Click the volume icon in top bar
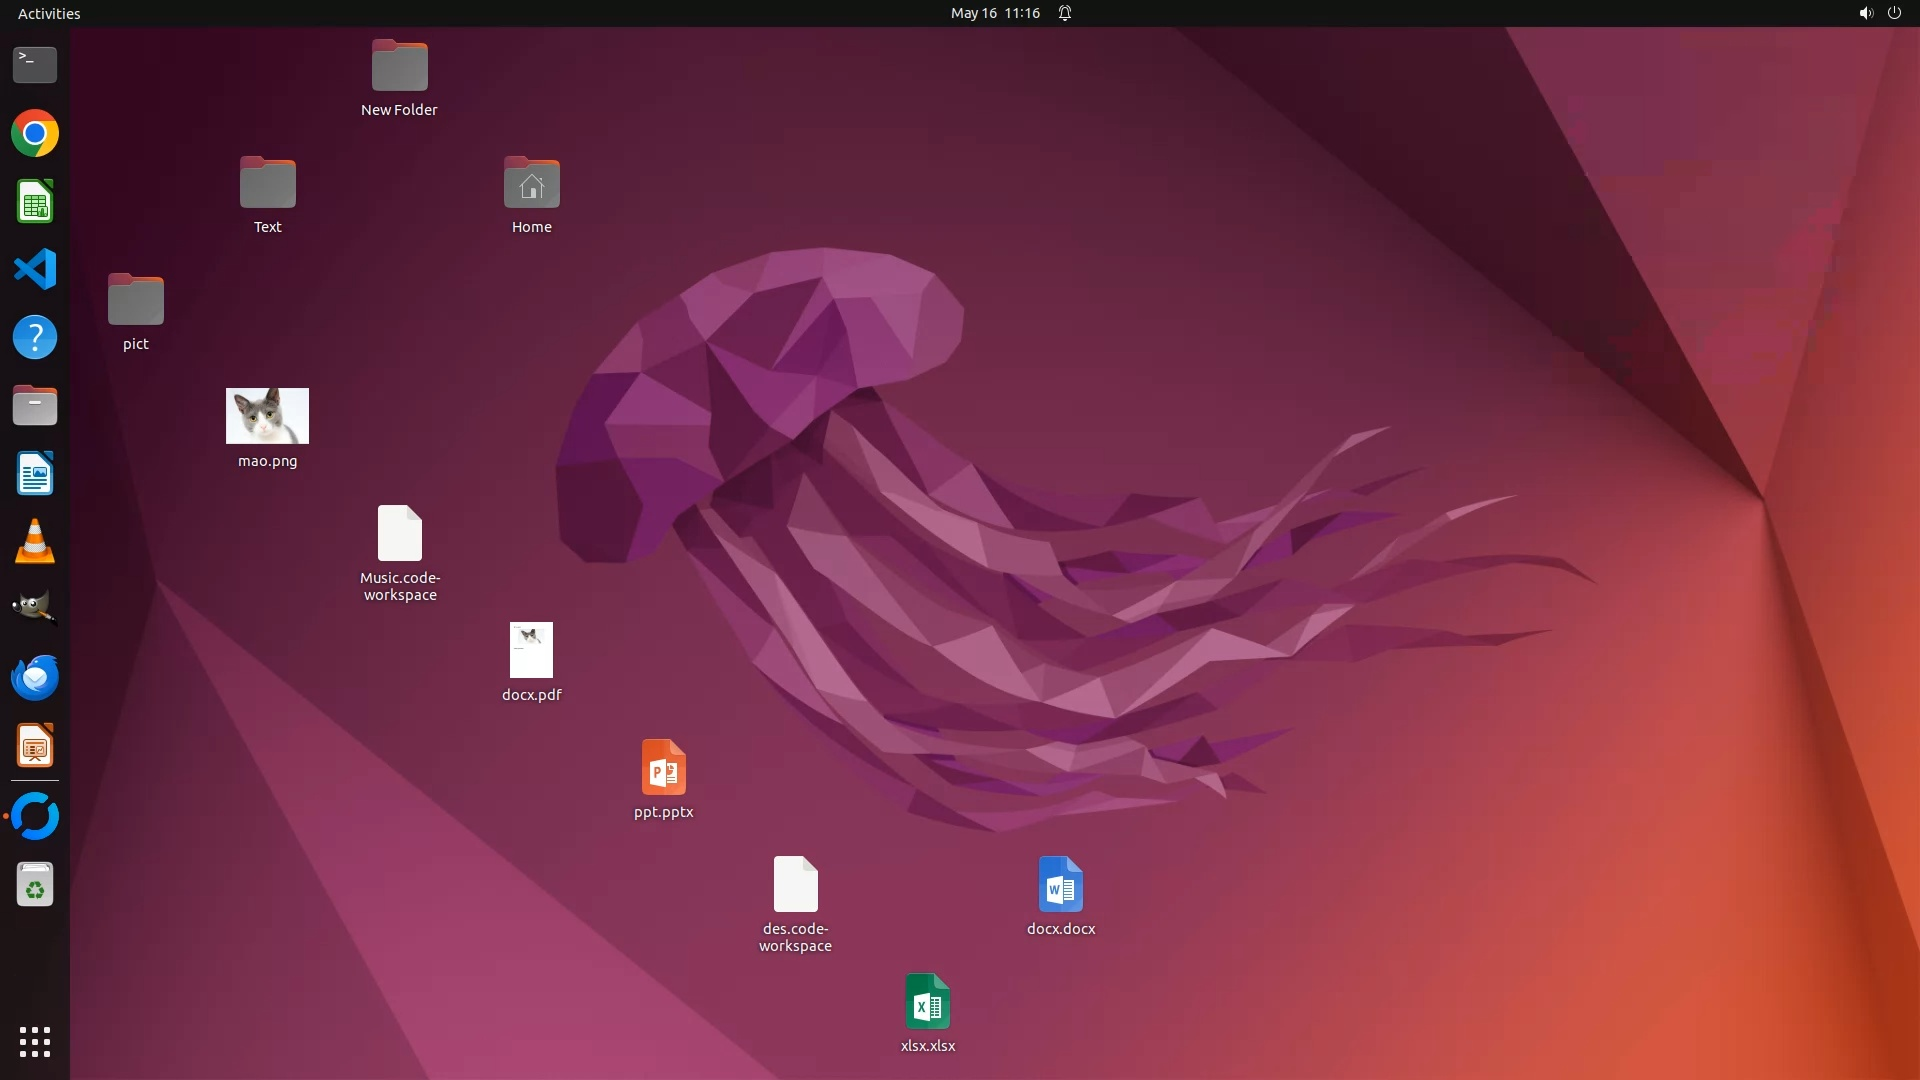 [1865, 13]
